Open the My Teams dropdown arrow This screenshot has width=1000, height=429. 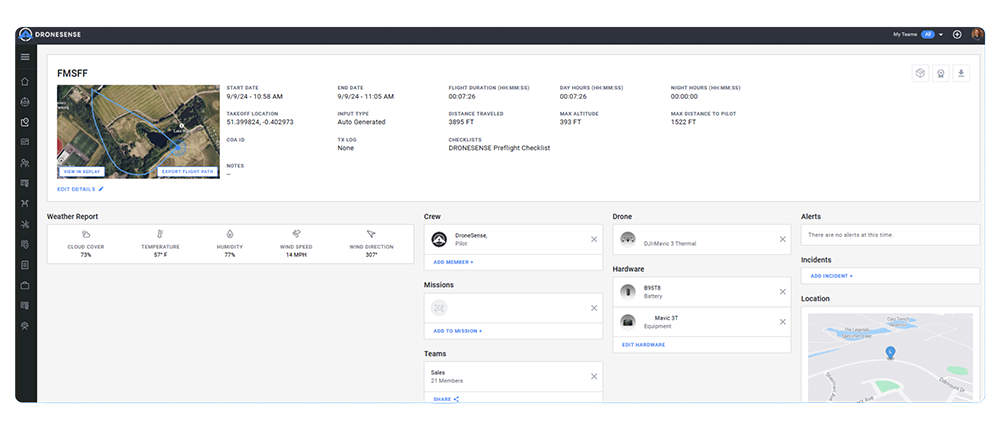941,34
